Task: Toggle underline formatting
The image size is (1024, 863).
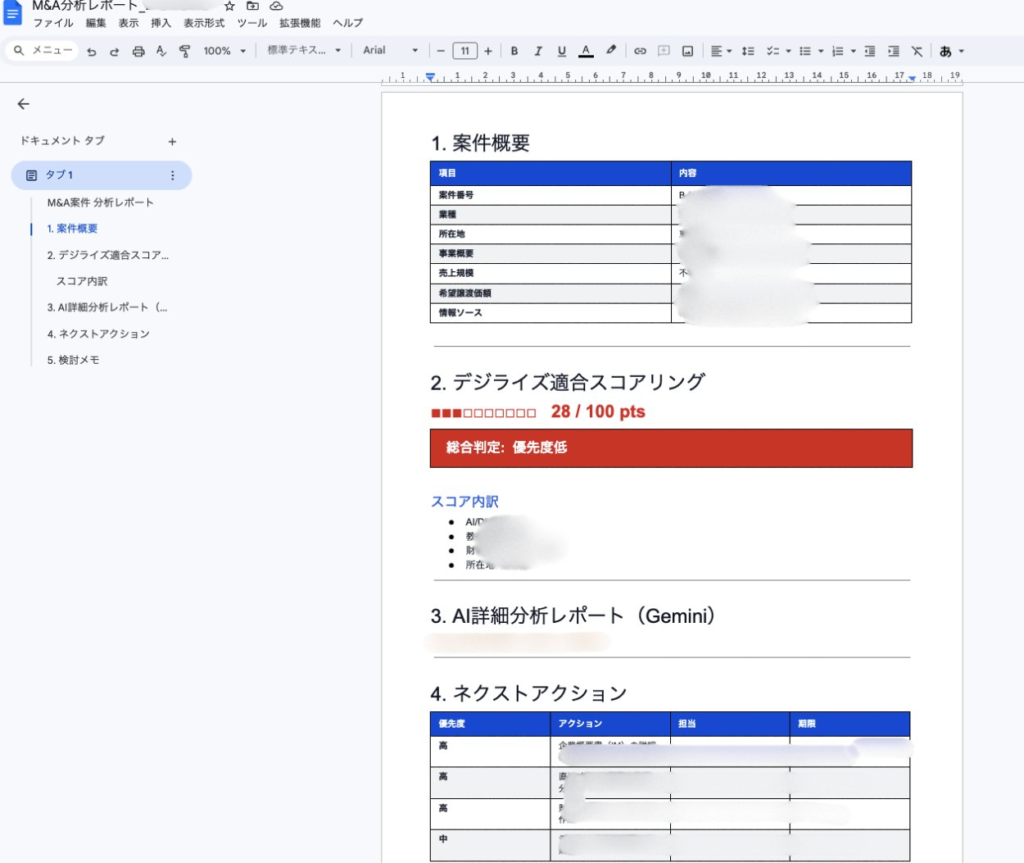Action: pos(561,51)
